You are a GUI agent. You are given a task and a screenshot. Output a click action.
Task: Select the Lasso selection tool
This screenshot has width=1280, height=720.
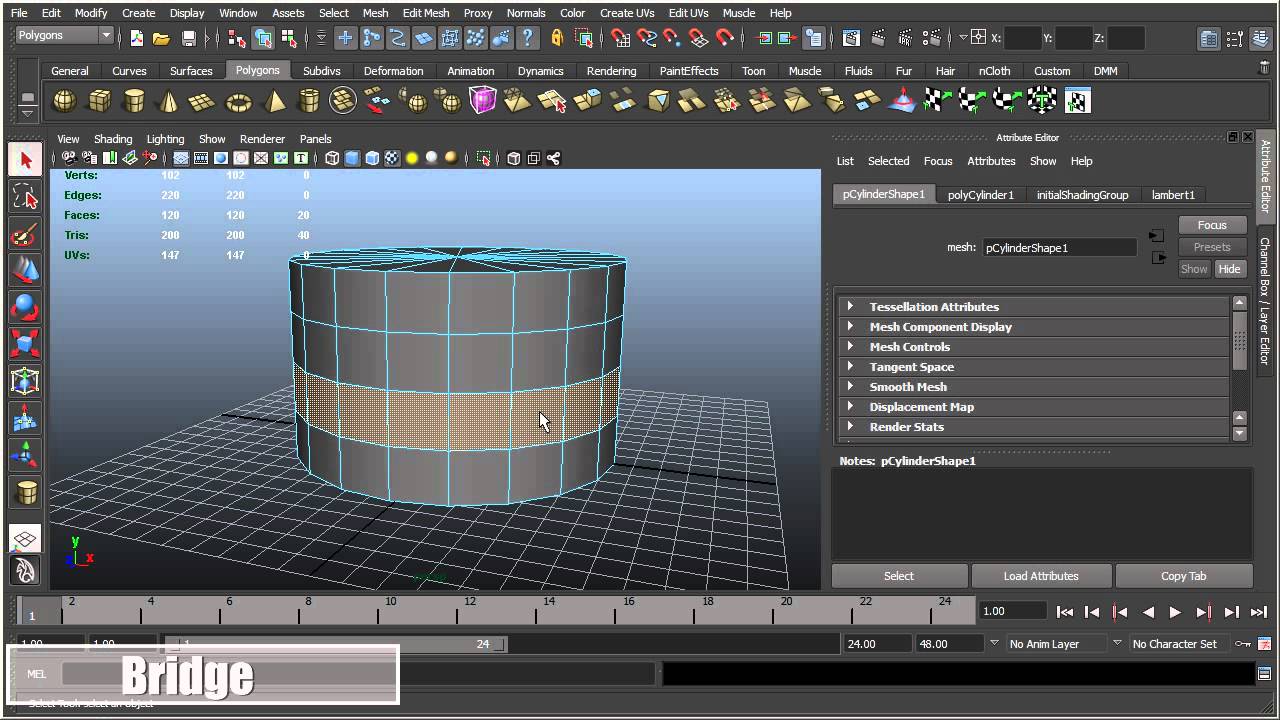[25, 198]
